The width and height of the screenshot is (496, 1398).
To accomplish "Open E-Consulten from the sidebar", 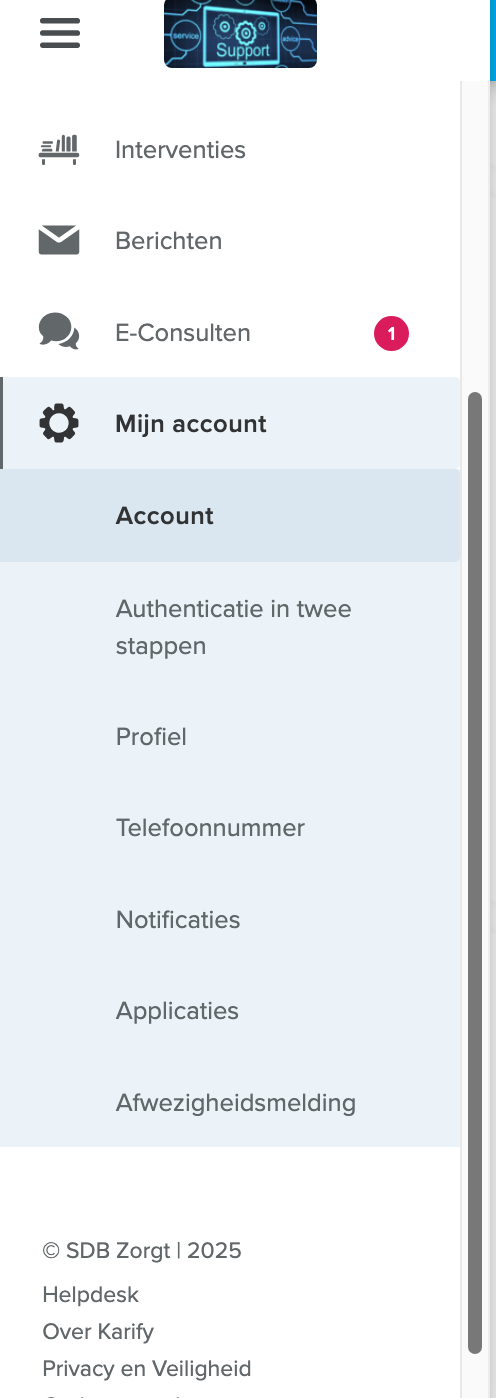I will click(231, 332).
